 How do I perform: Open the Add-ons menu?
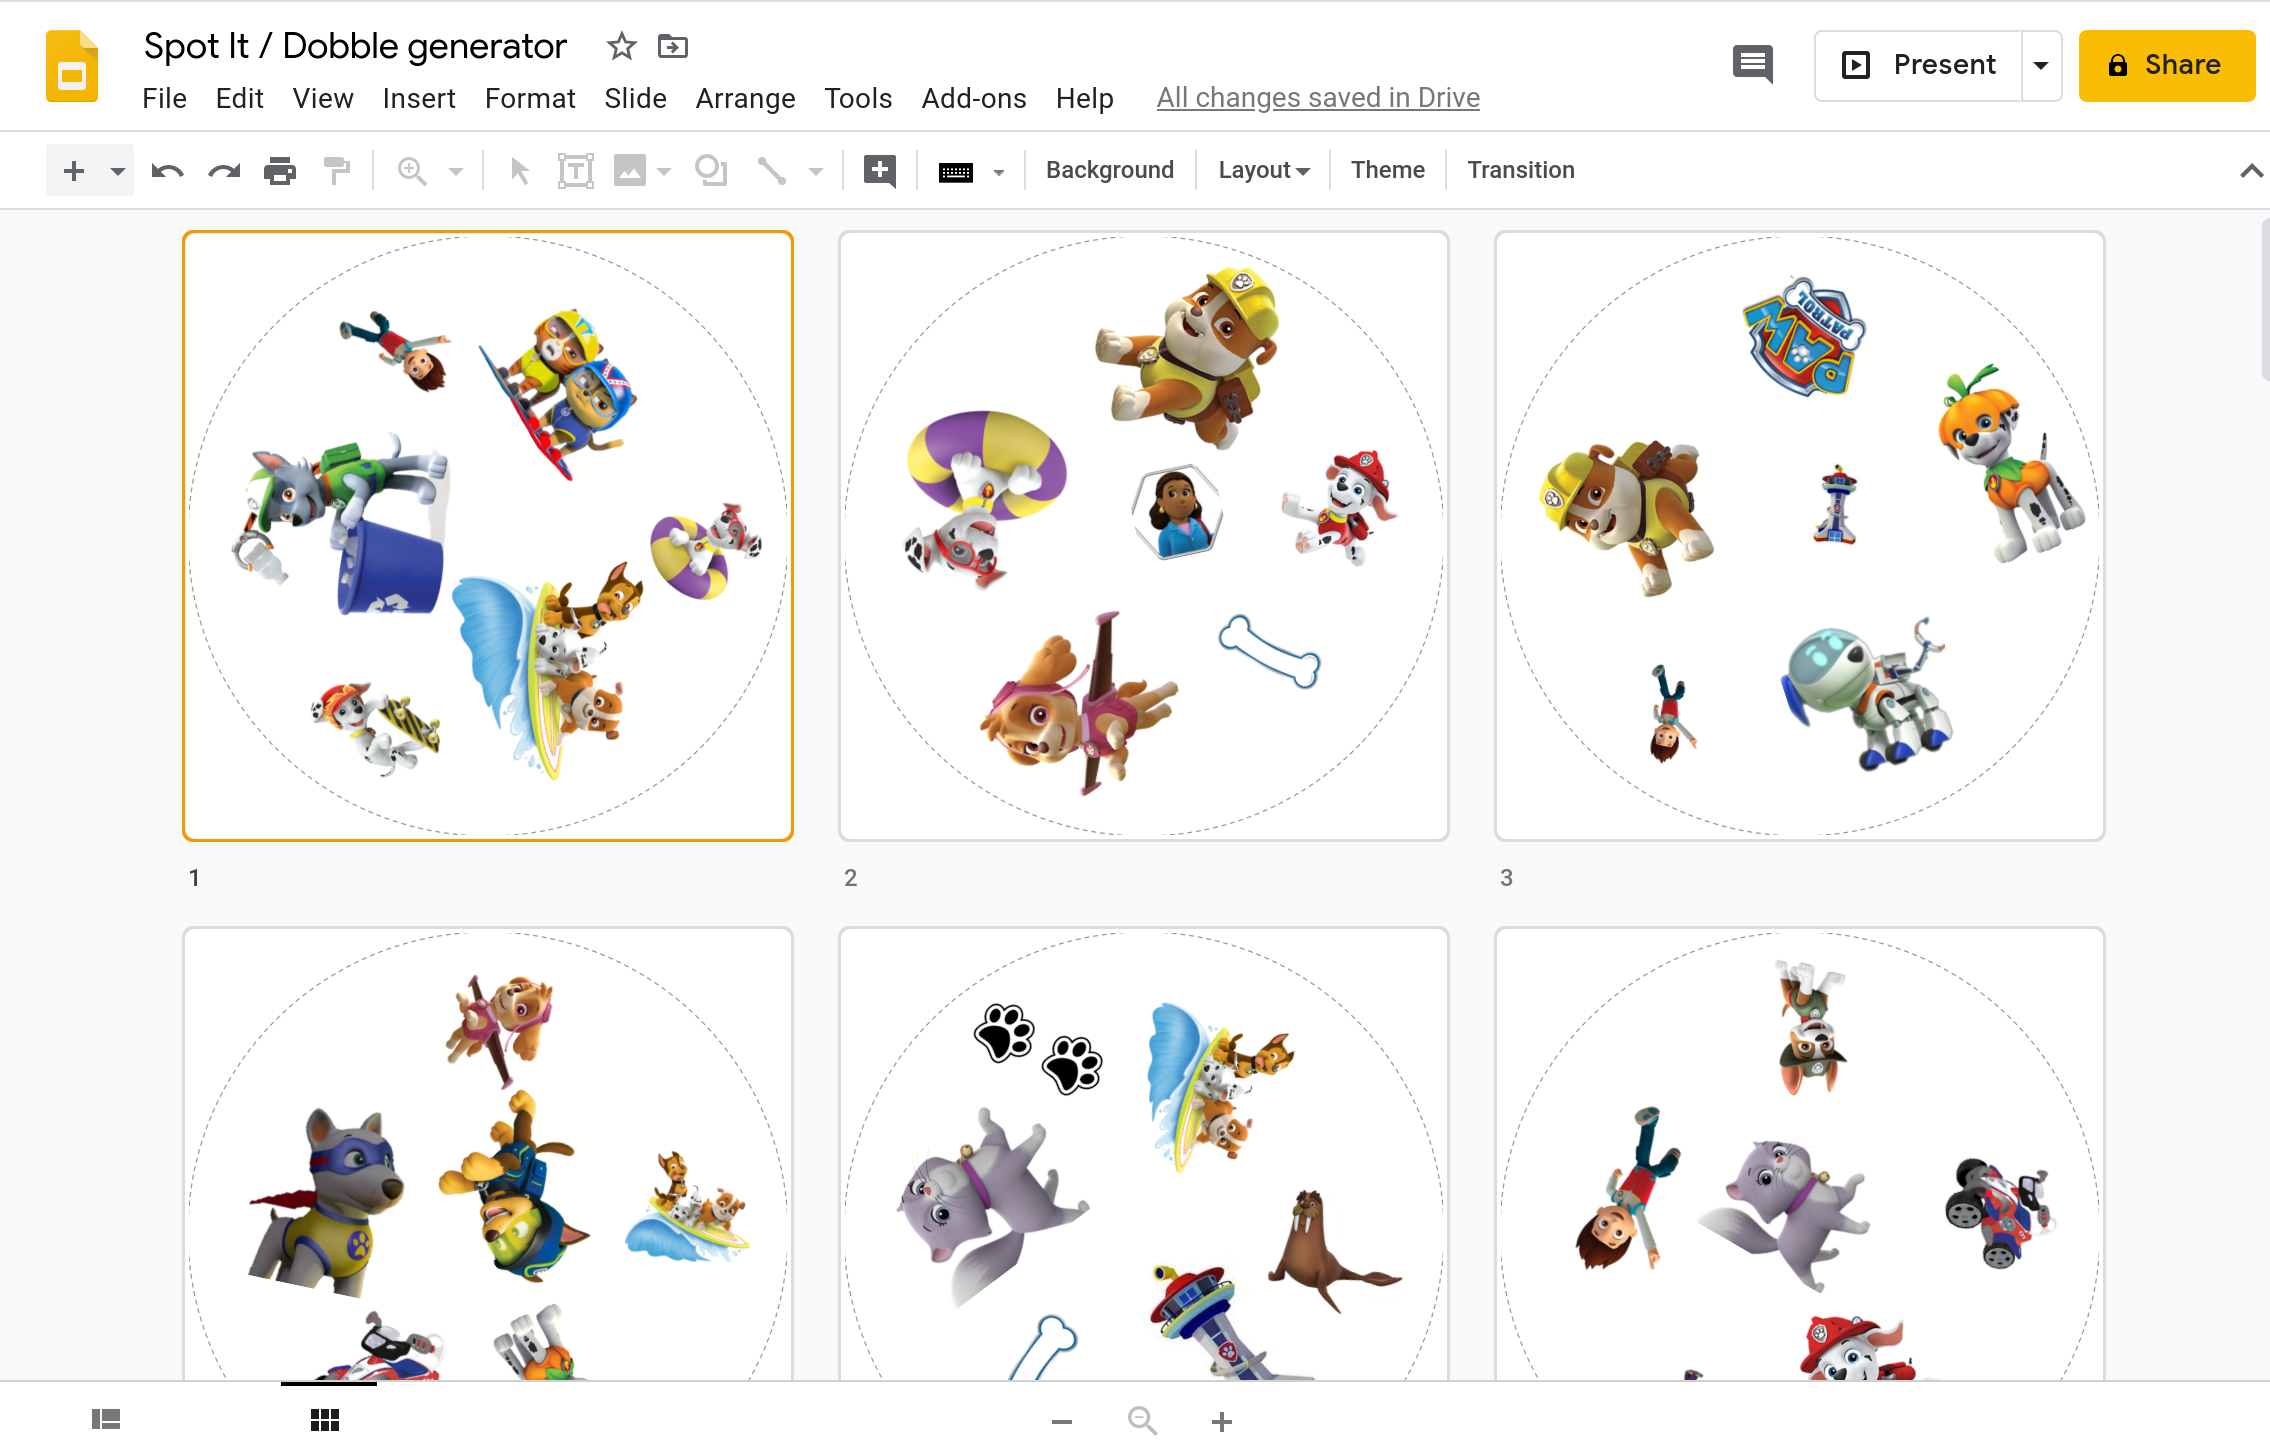coord(973,98)
